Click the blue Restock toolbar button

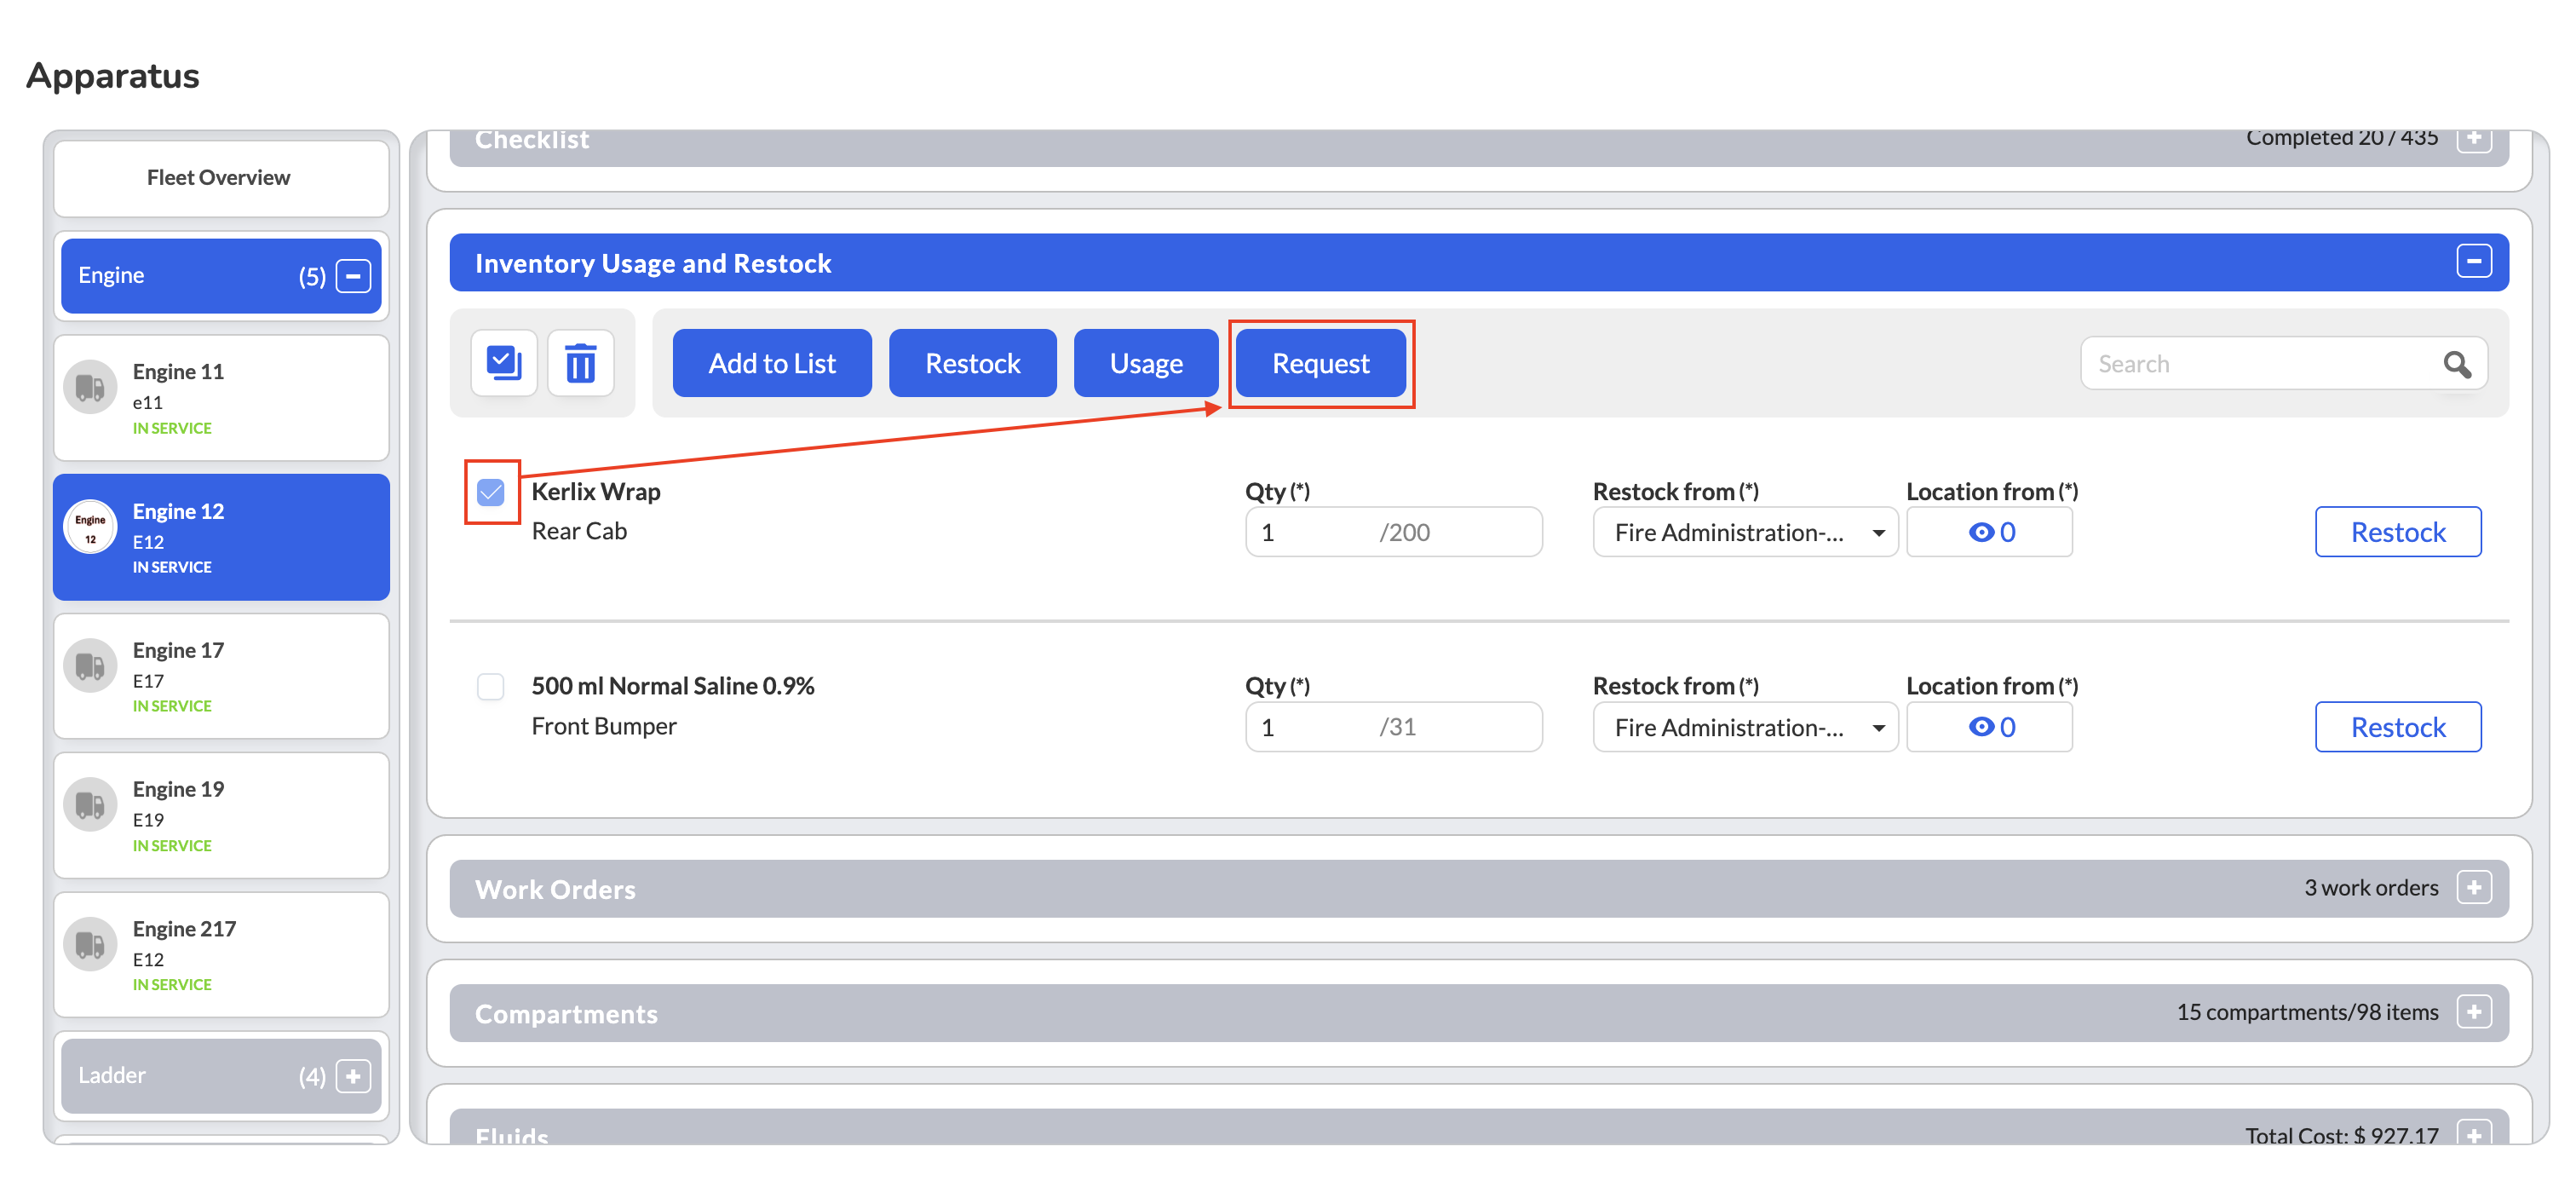click(x=972, y=363)
